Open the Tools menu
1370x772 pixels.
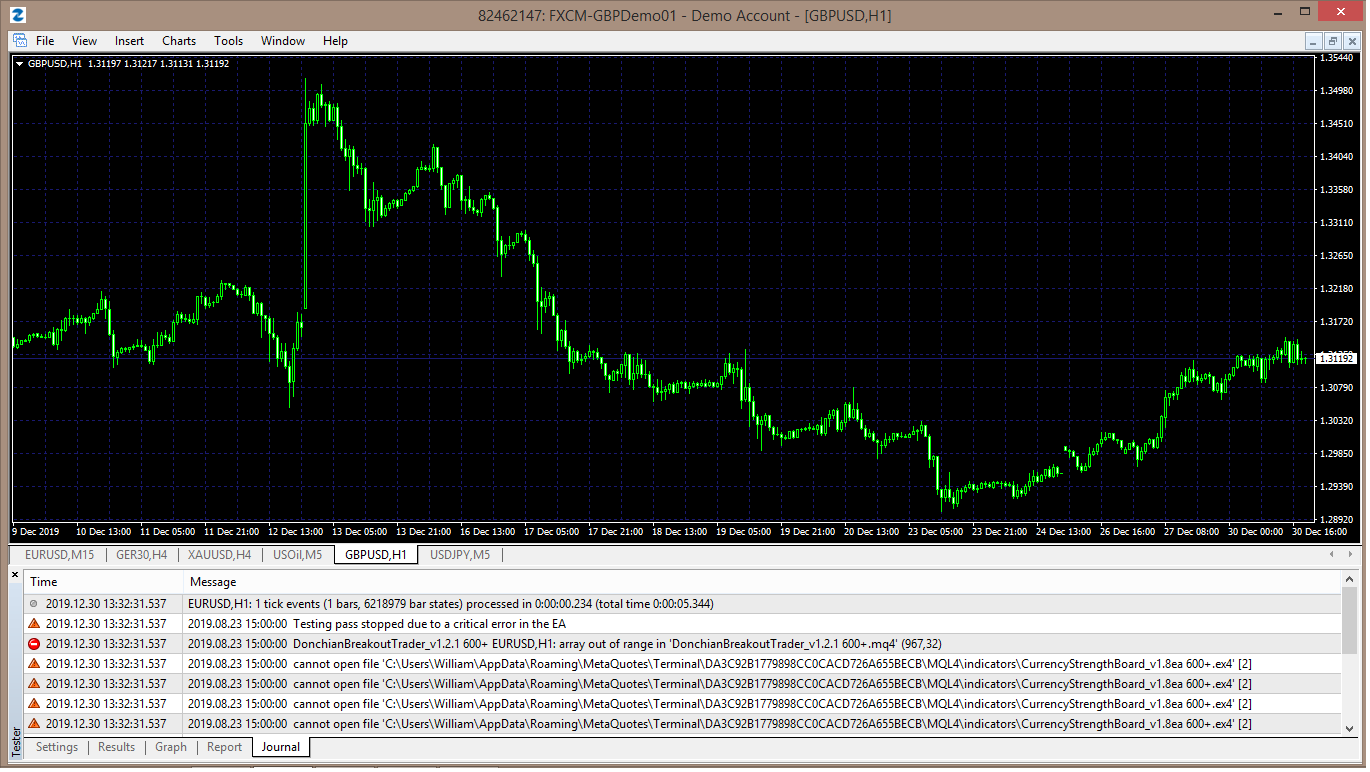click(x=228, y=41)
